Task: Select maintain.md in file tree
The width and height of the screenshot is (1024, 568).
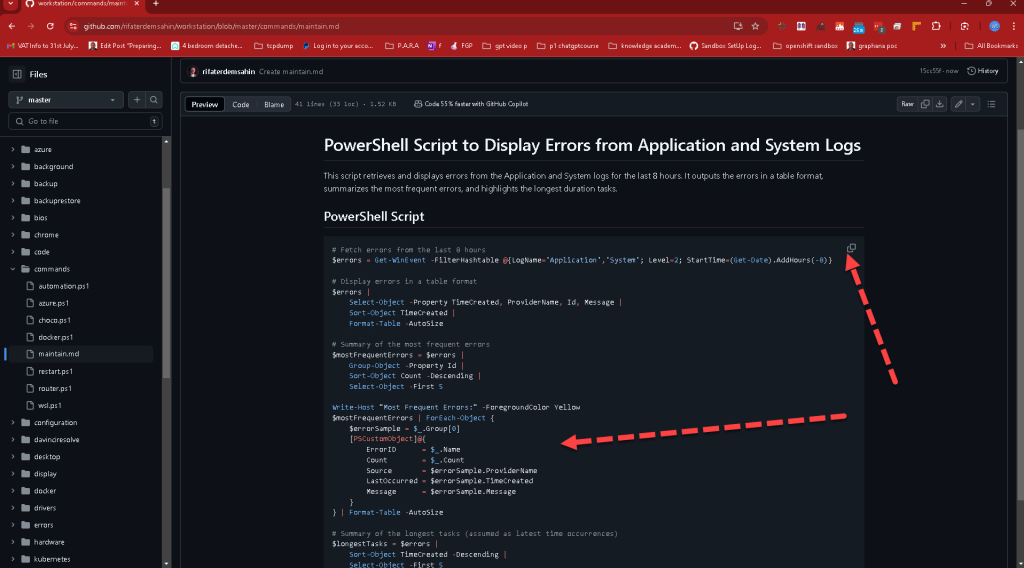Action: pyautogui.click(x=59, y=354)
